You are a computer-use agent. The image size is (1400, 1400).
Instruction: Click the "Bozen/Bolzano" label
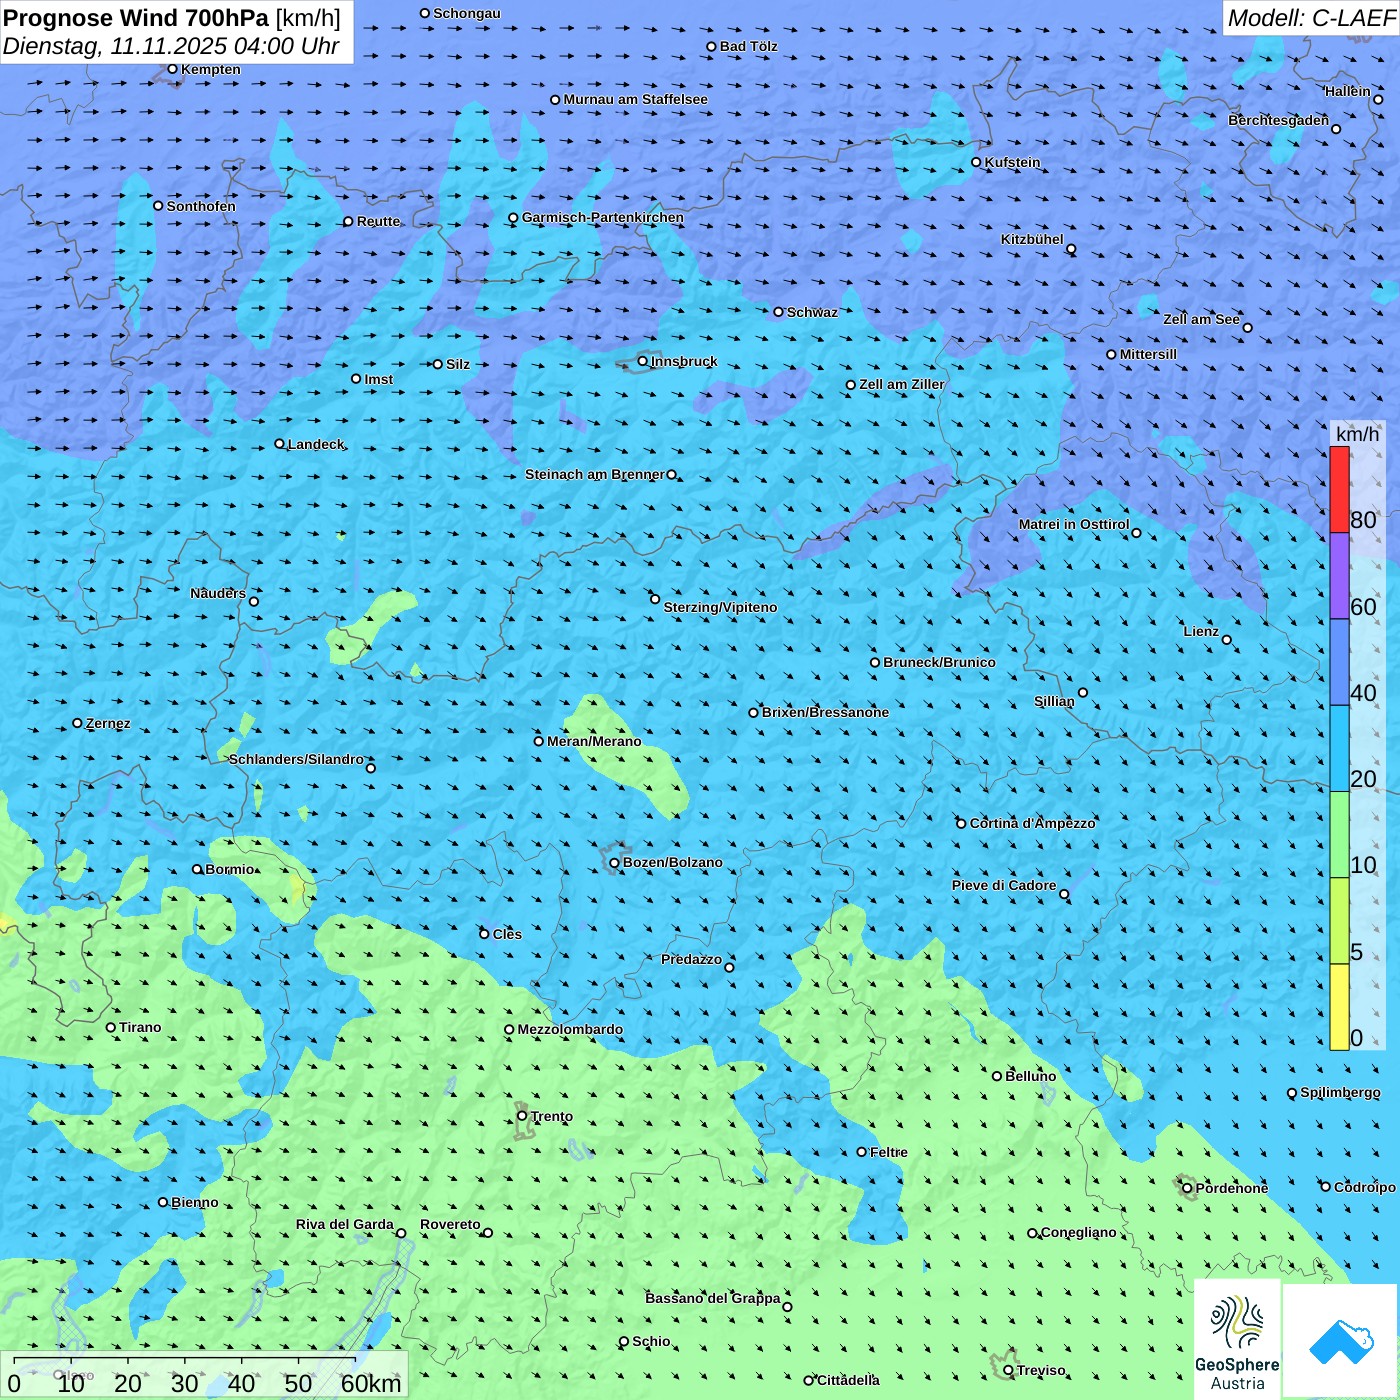pyautogui.click(x=672, y=862)
